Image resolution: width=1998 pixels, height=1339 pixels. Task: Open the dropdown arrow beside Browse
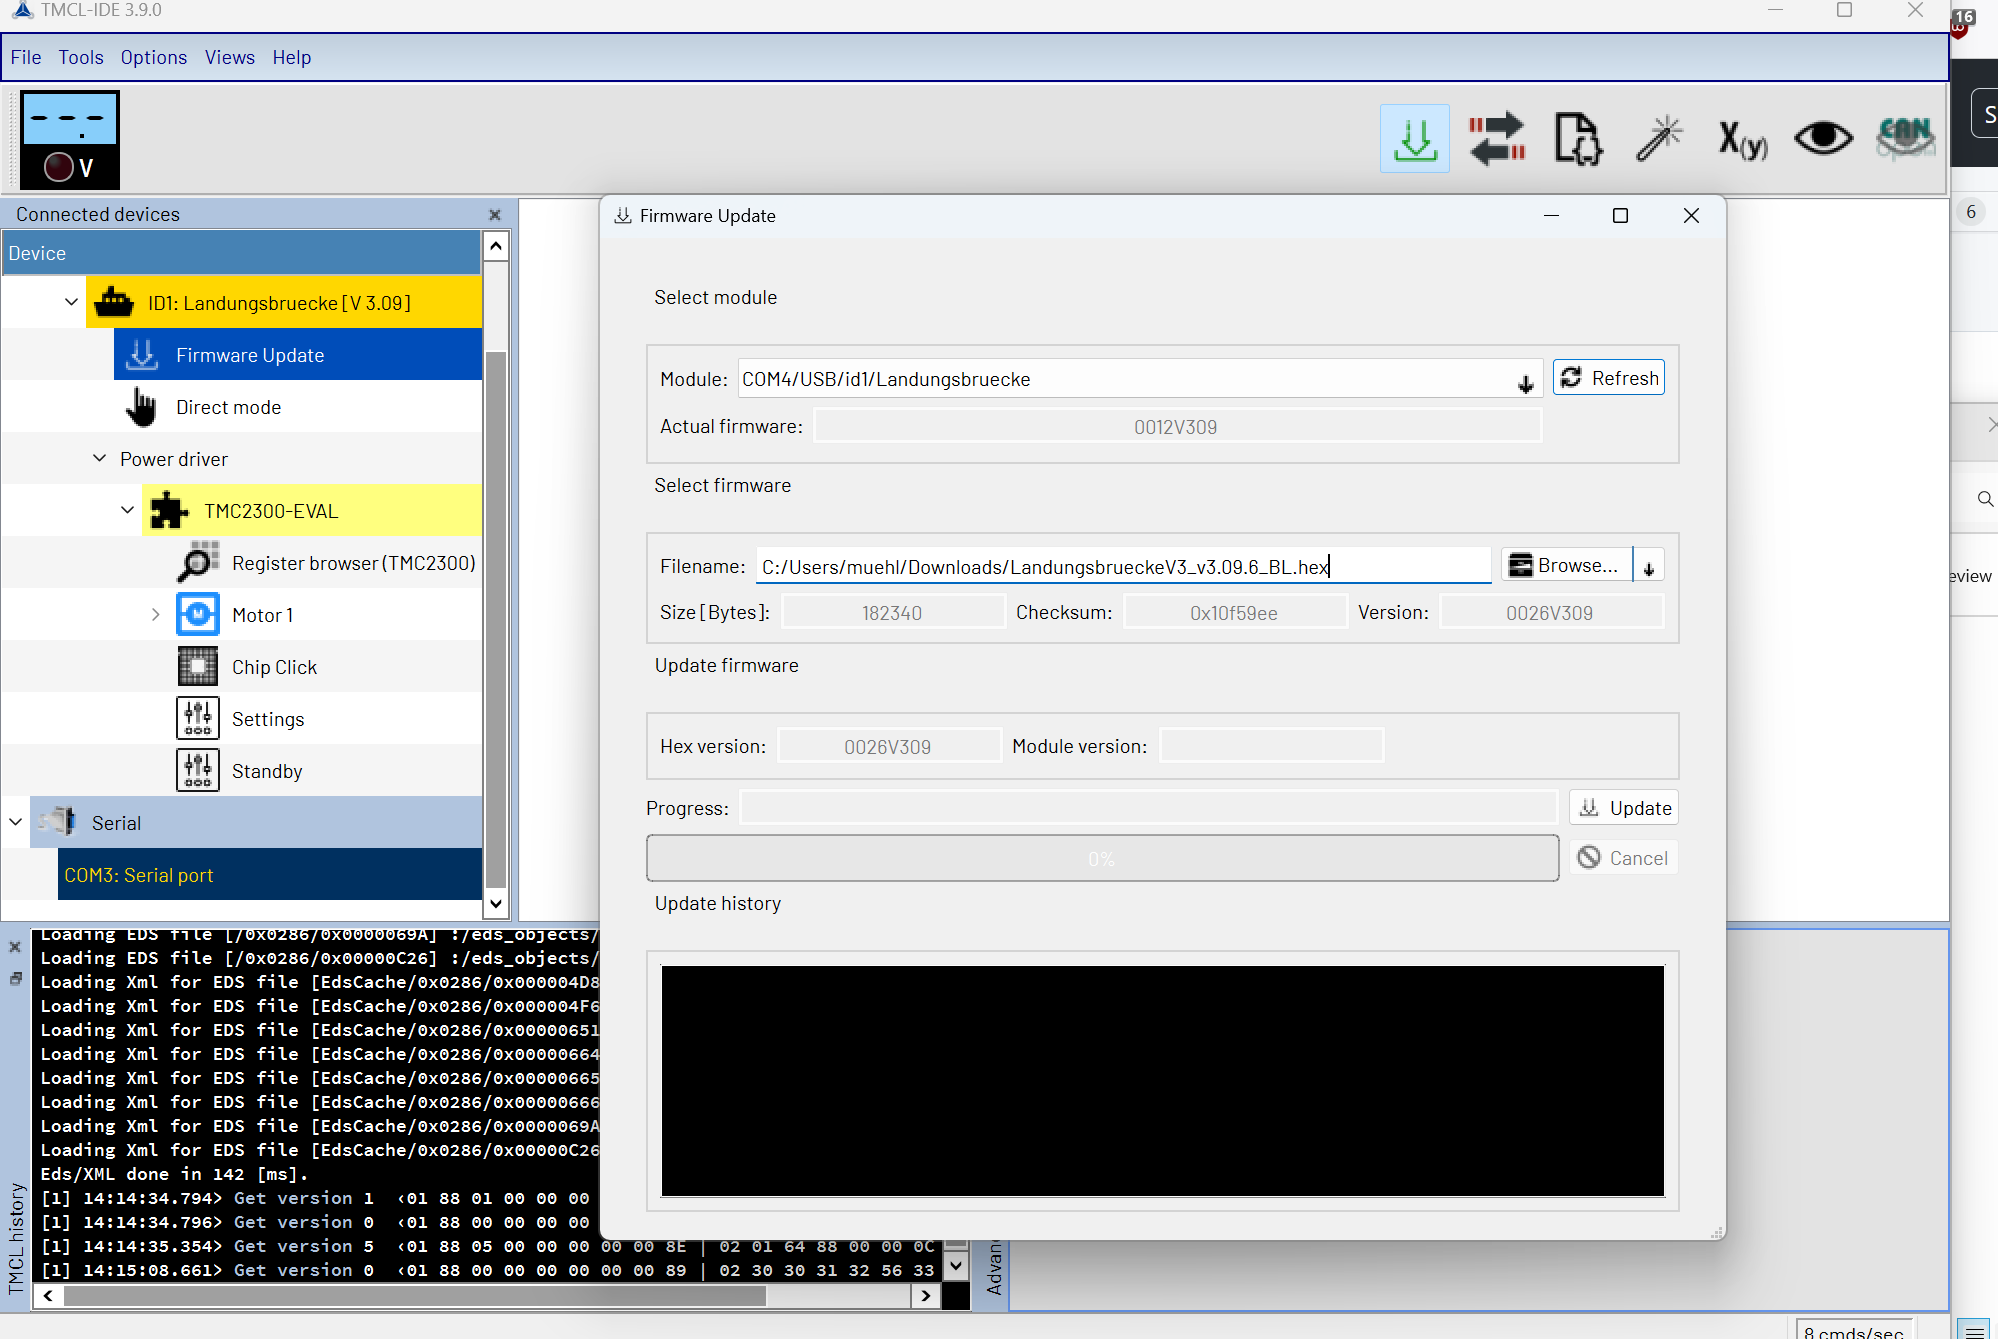[x=1649, y=566]
